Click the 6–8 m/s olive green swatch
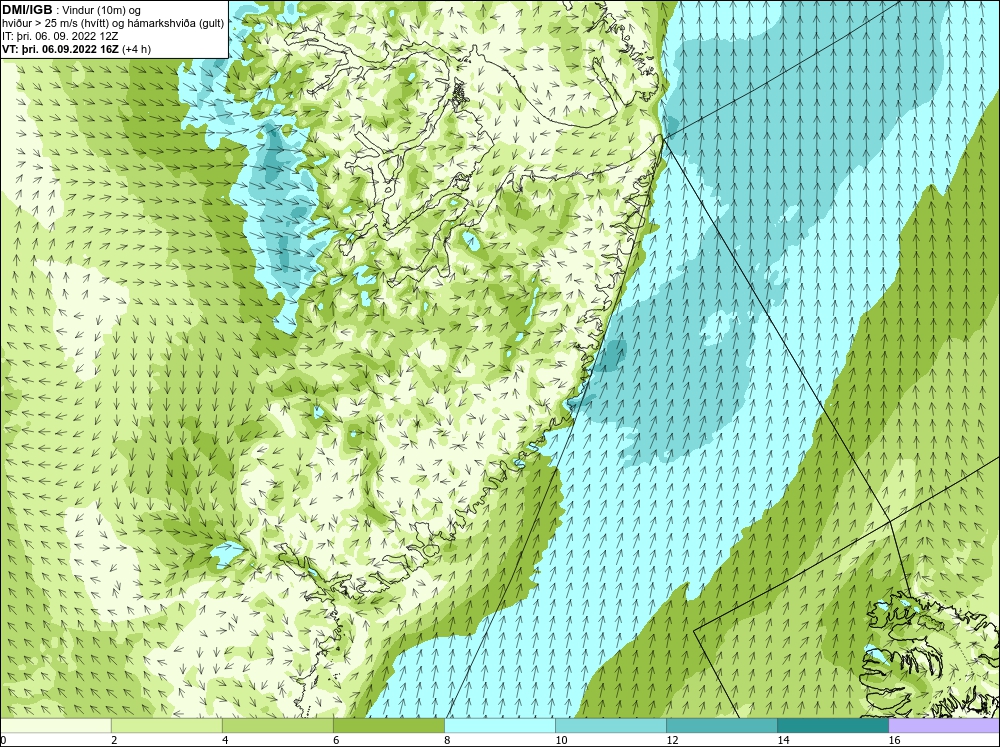Image resolution: width=1000 pixels, height=747 pixels. pyautogui.click(x=388, y=725)
